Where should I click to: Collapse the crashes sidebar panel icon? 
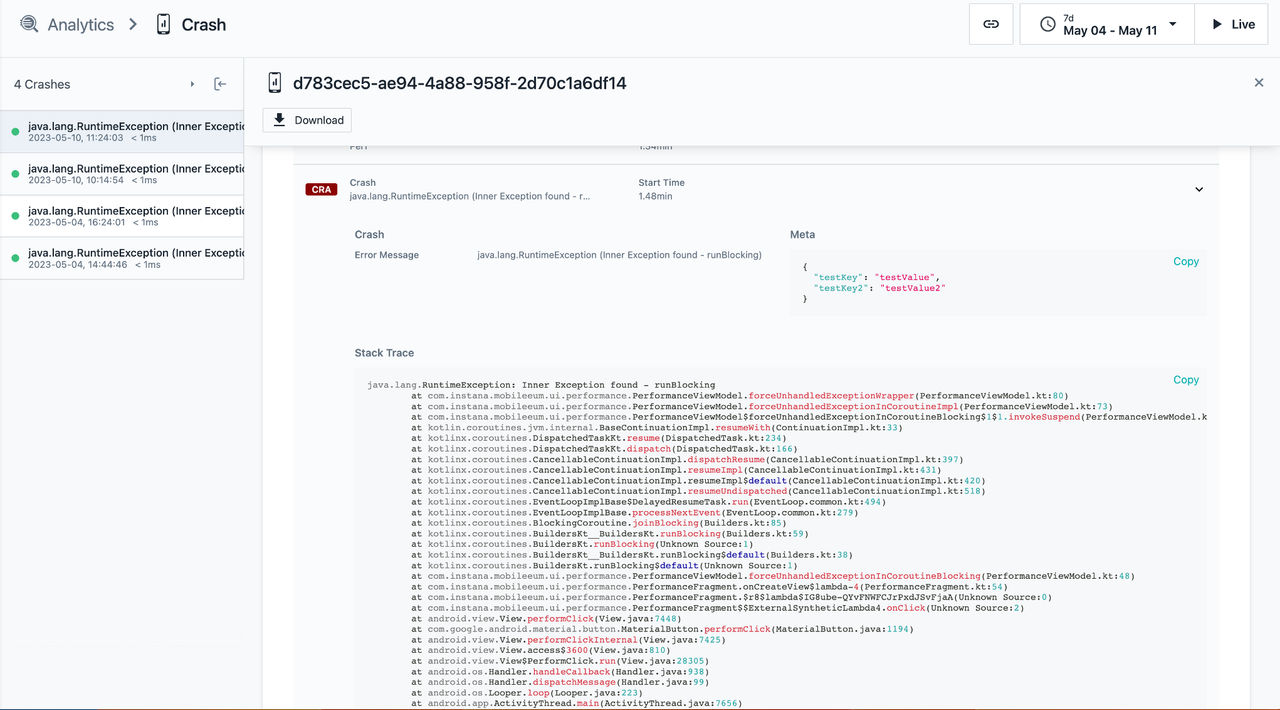220,84
